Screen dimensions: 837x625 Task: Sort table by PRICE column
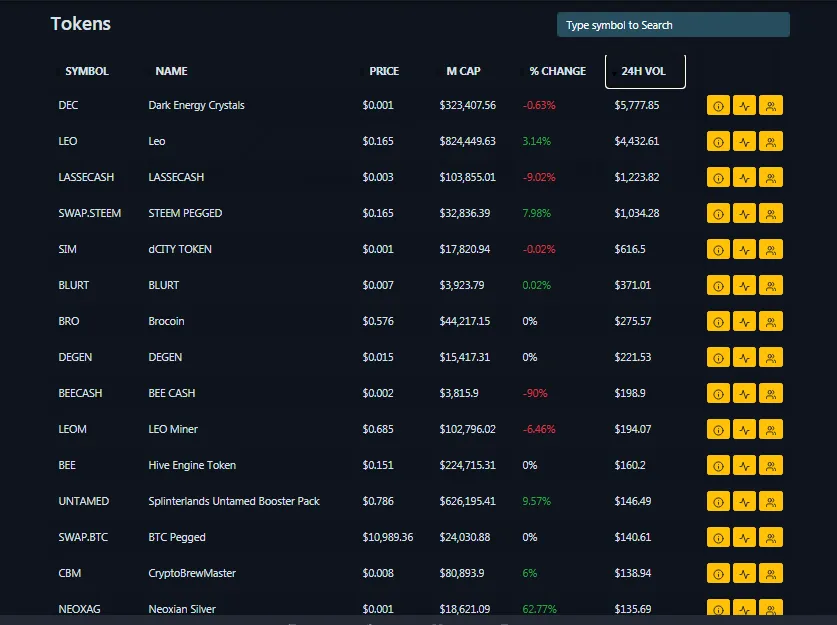(384, 71)
